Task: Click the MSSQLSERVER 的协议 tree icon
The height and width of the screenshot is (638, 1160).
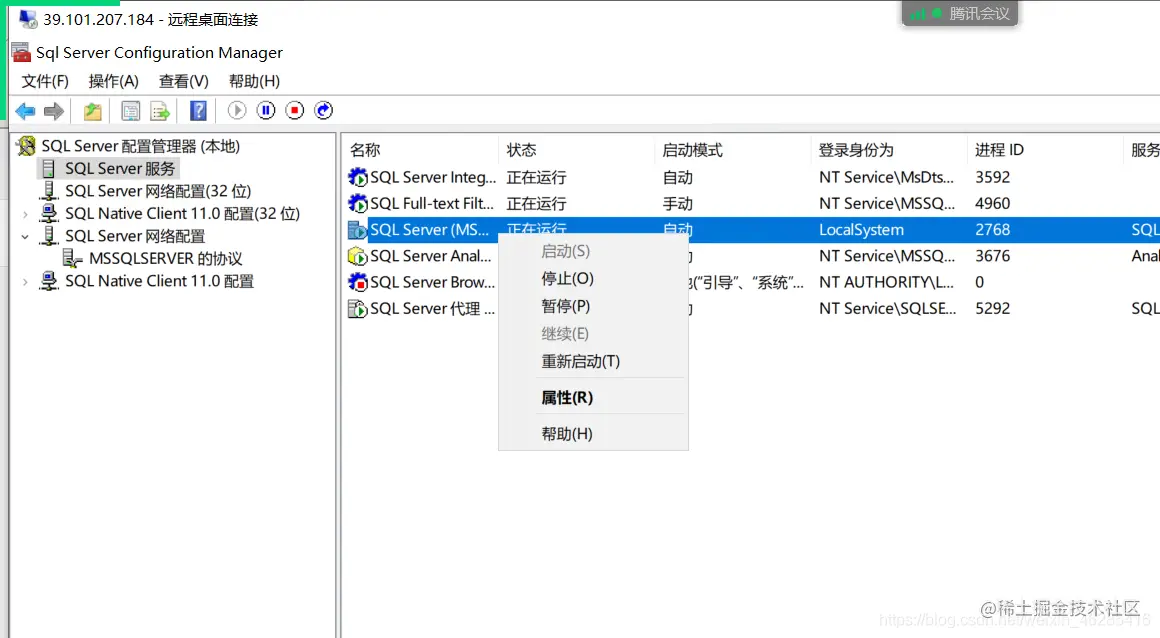Action: 72,258
